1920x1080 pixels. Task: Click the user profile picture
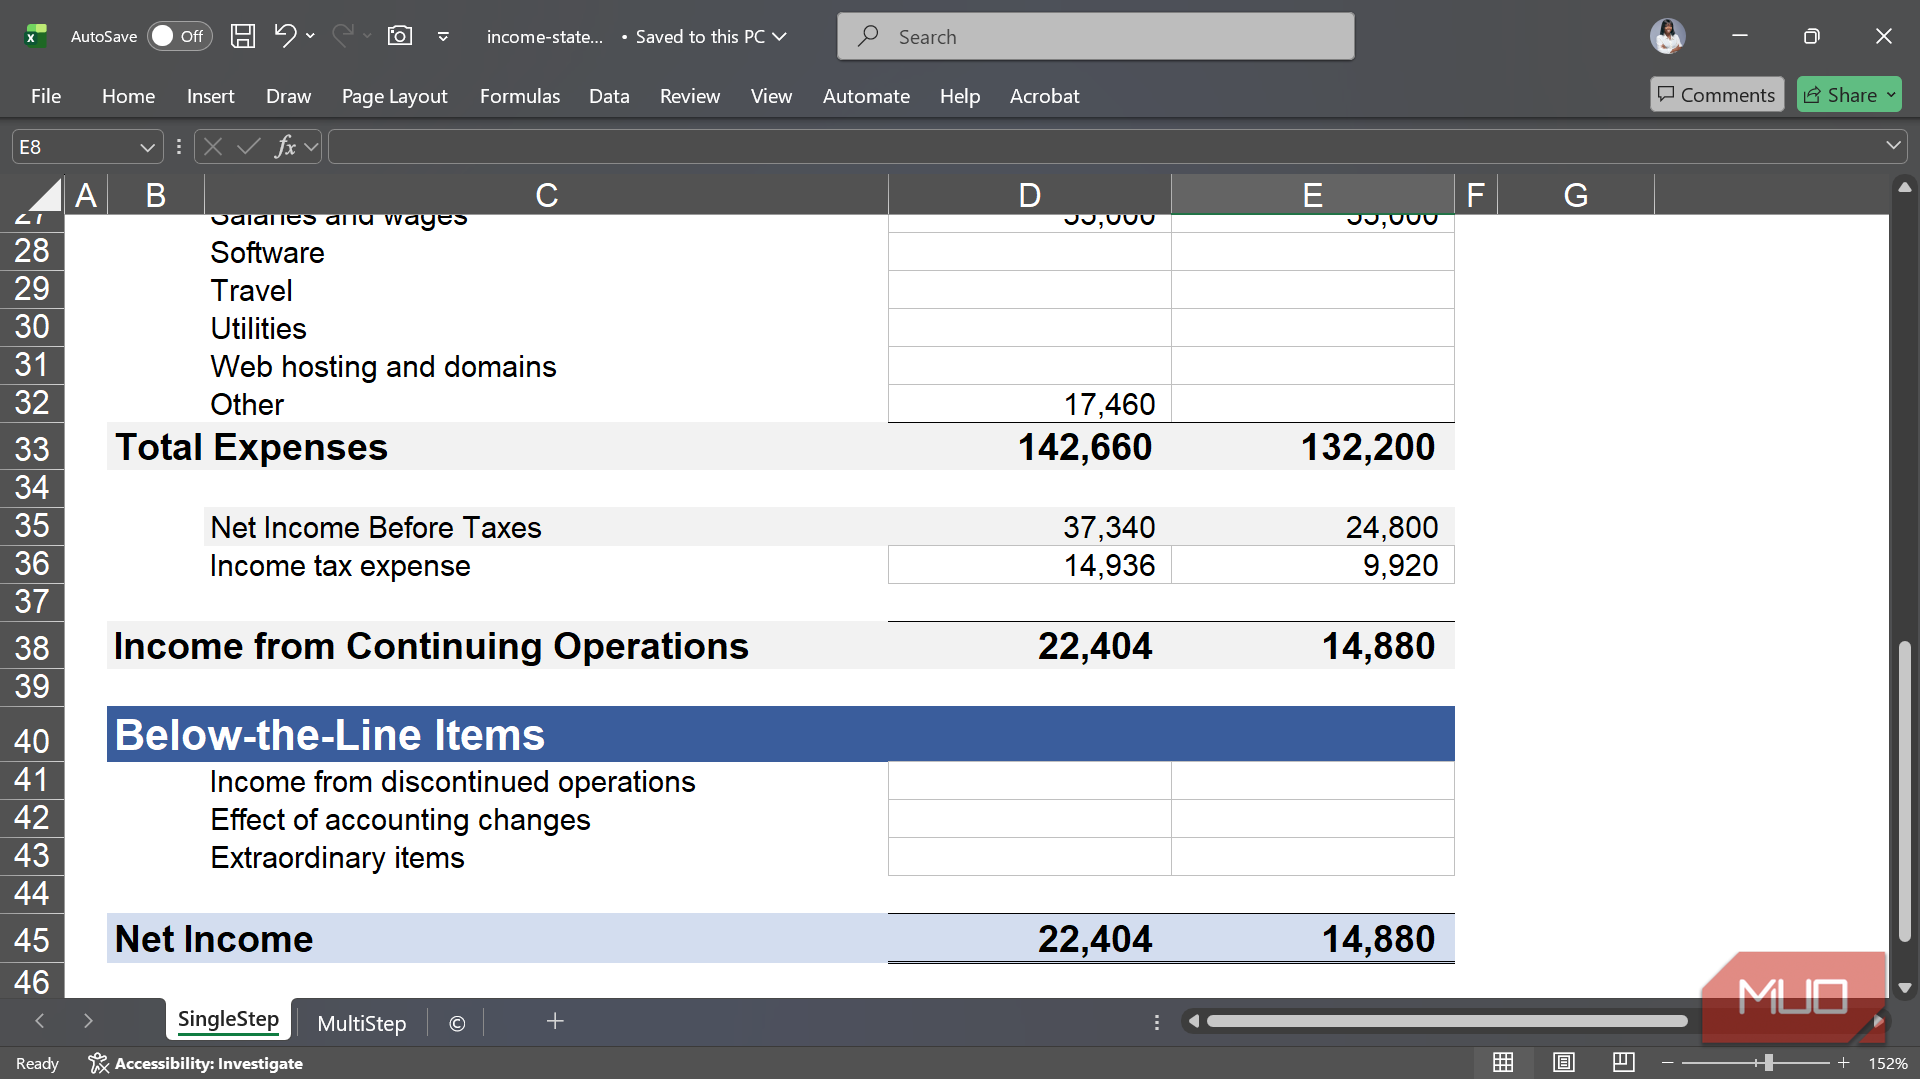pyautogui.click(x=1667, y=36)
